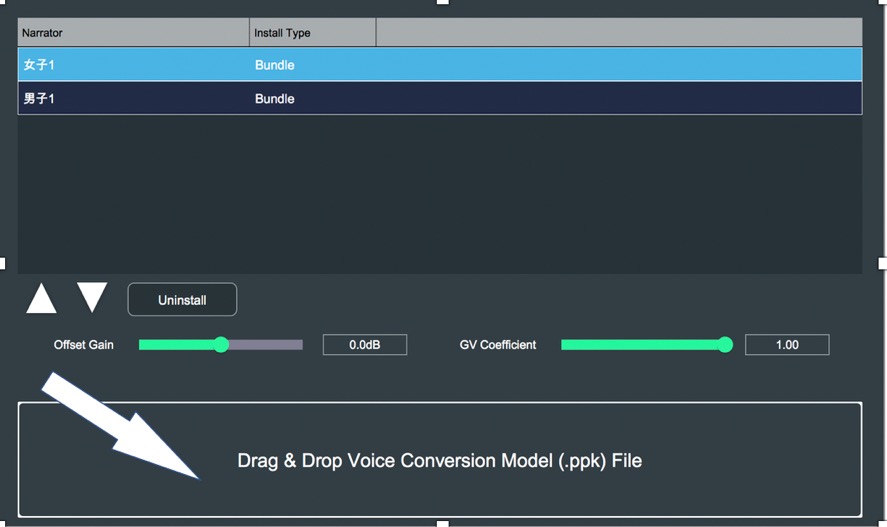Screen dimensions: 887x527
Task: Click the green filled GV Coefficient slider track
Action: (640, 345)
